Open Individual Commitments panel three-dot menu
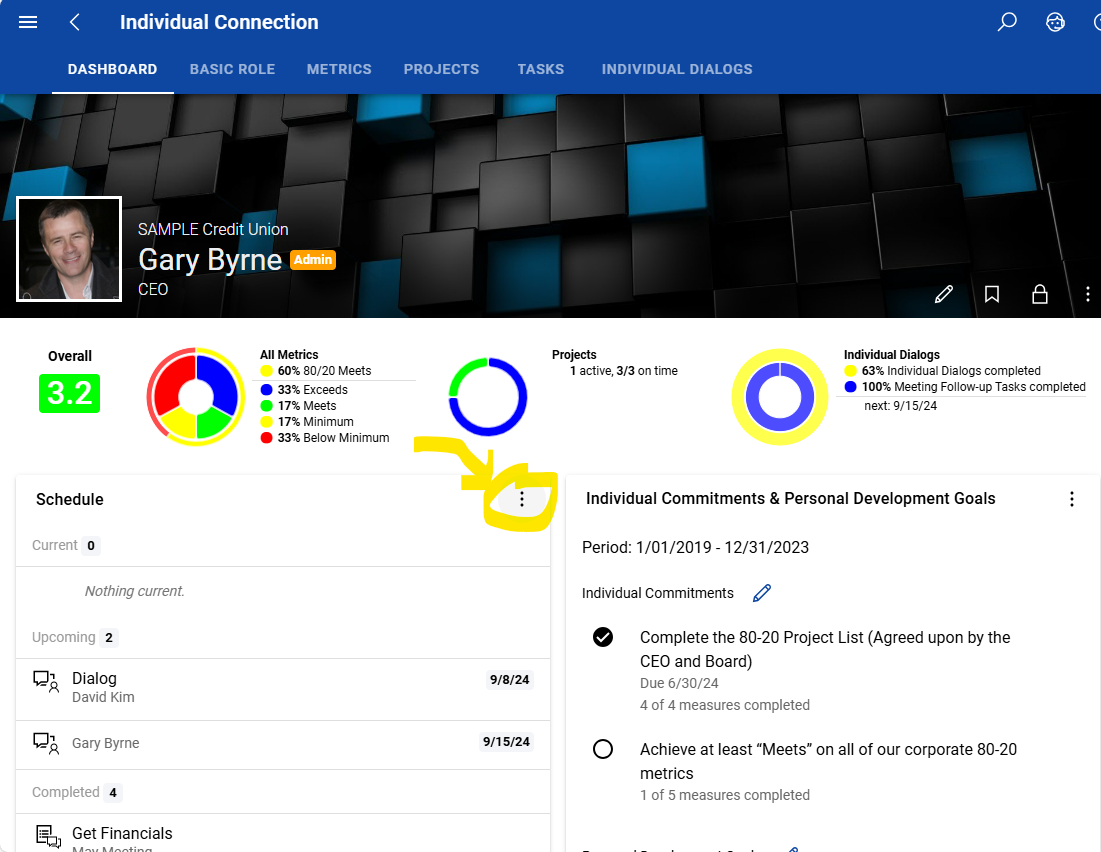Image resolution: width=1101 pixels, height=852 pixels. pos(1072,499)
